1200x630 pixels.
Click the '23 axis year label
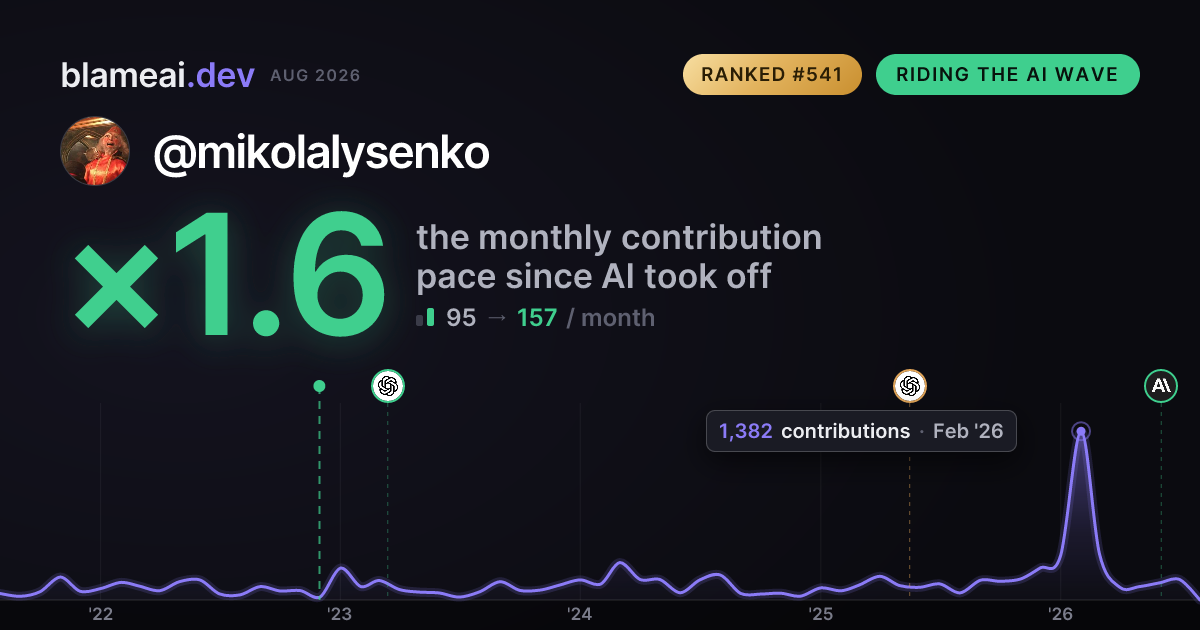[x=340, y=613]
